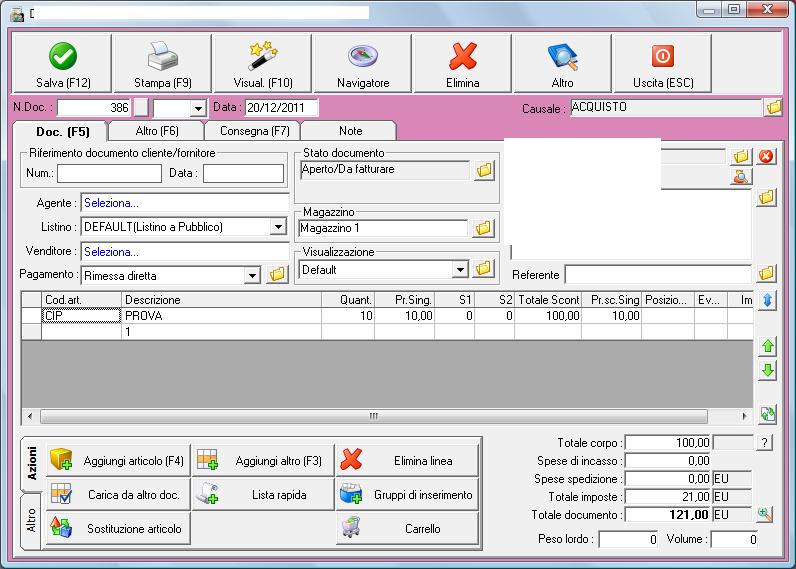The width and height of the screenshot is (796, 569).
Task: Open the Visualizzazione Default dropdown
Action: 459,269
